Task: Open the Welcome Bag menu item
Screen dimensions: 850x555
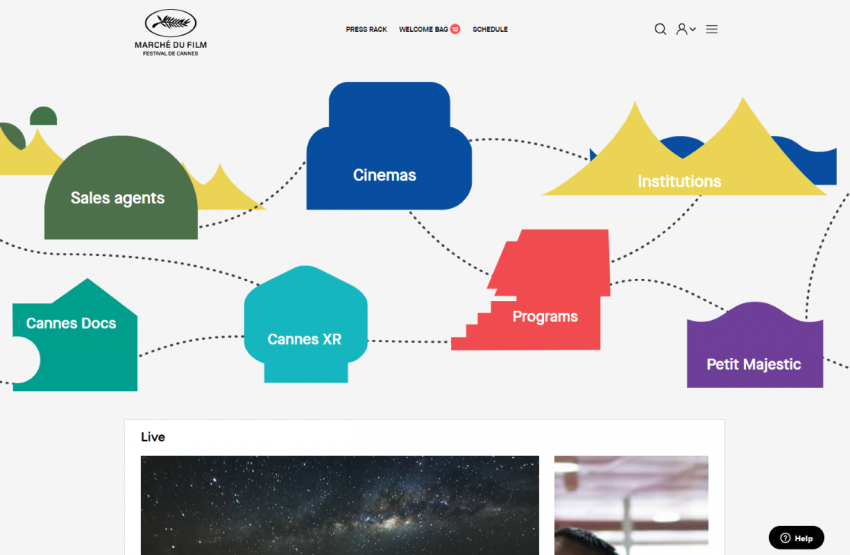Action: click(423, 29)
